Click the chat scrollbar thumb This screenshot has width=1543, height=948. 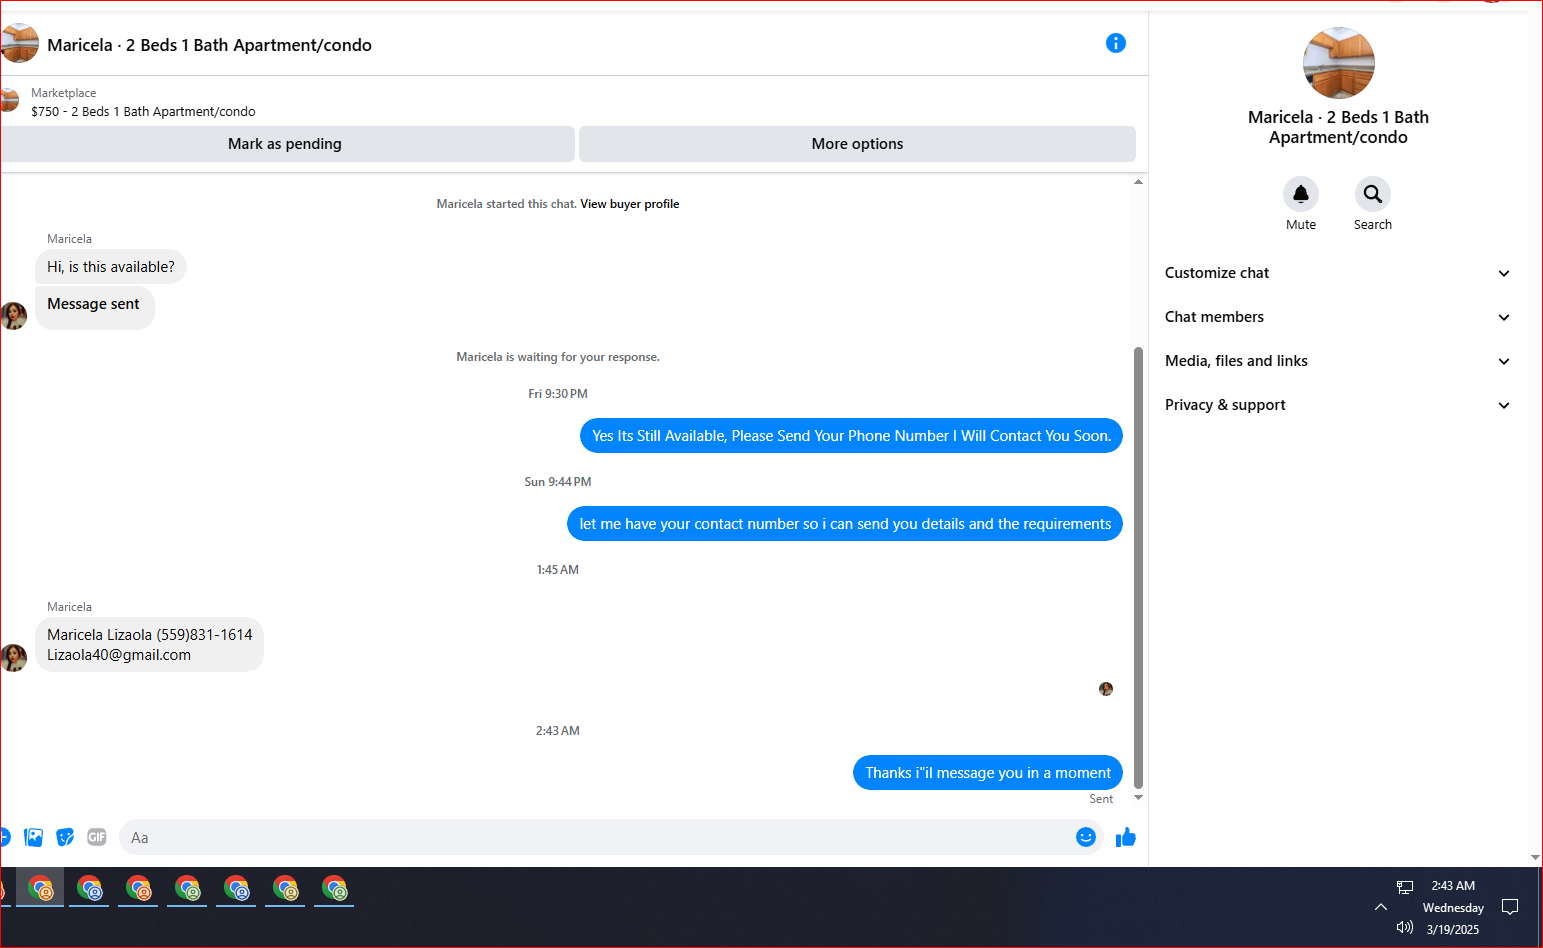click(1138, 567)
